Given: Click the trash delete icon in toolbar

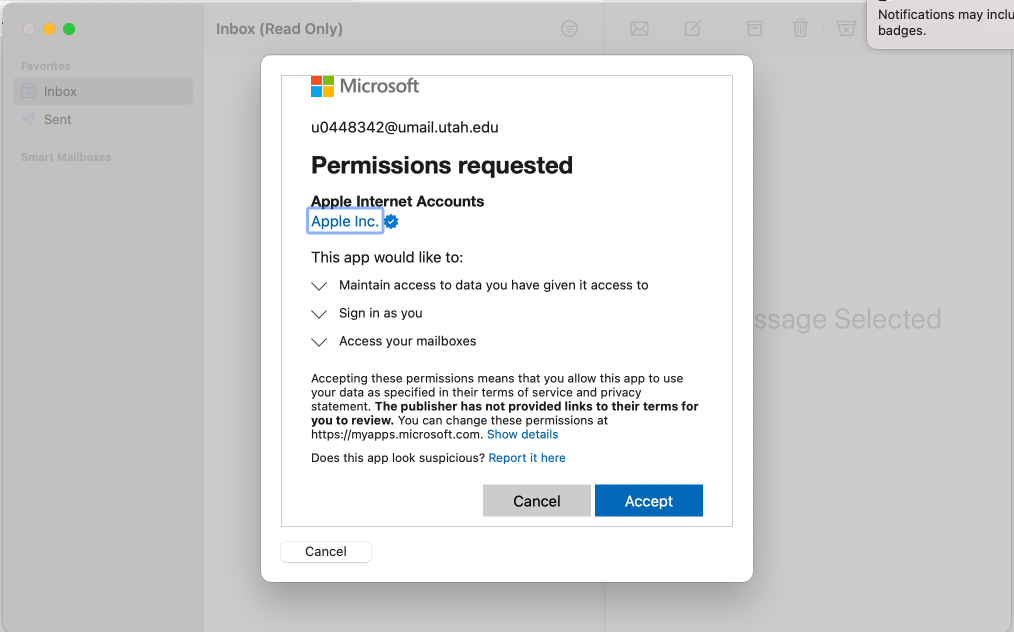Looking at the screenshot, I should (801, 28).
